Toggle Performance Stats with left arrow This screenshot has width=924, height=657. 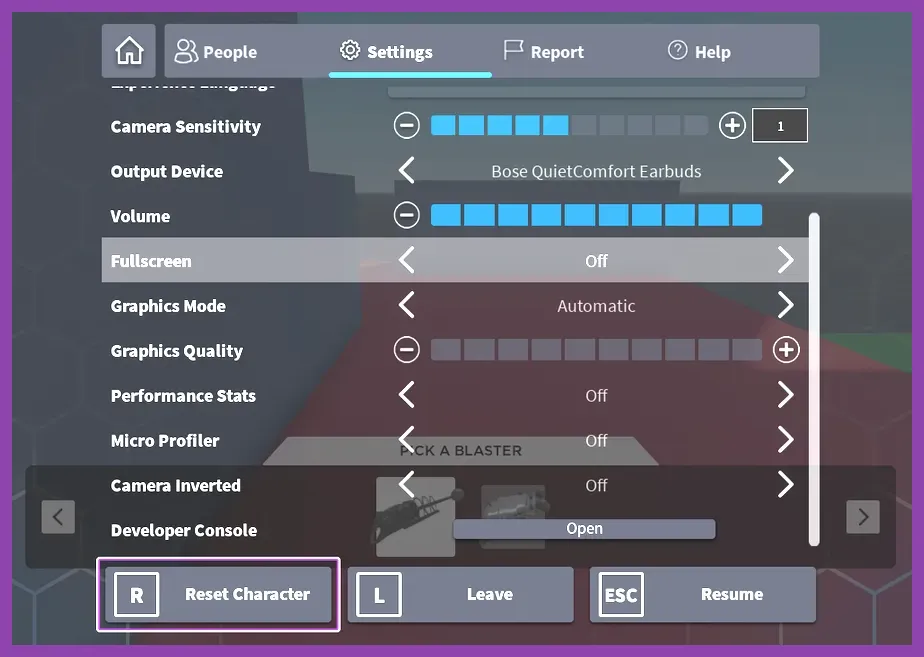point(407,395)
